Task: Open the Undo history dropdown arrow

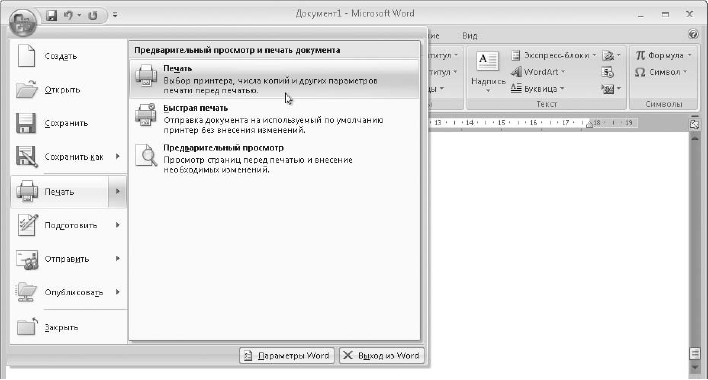Action: [x=79, y=16]
